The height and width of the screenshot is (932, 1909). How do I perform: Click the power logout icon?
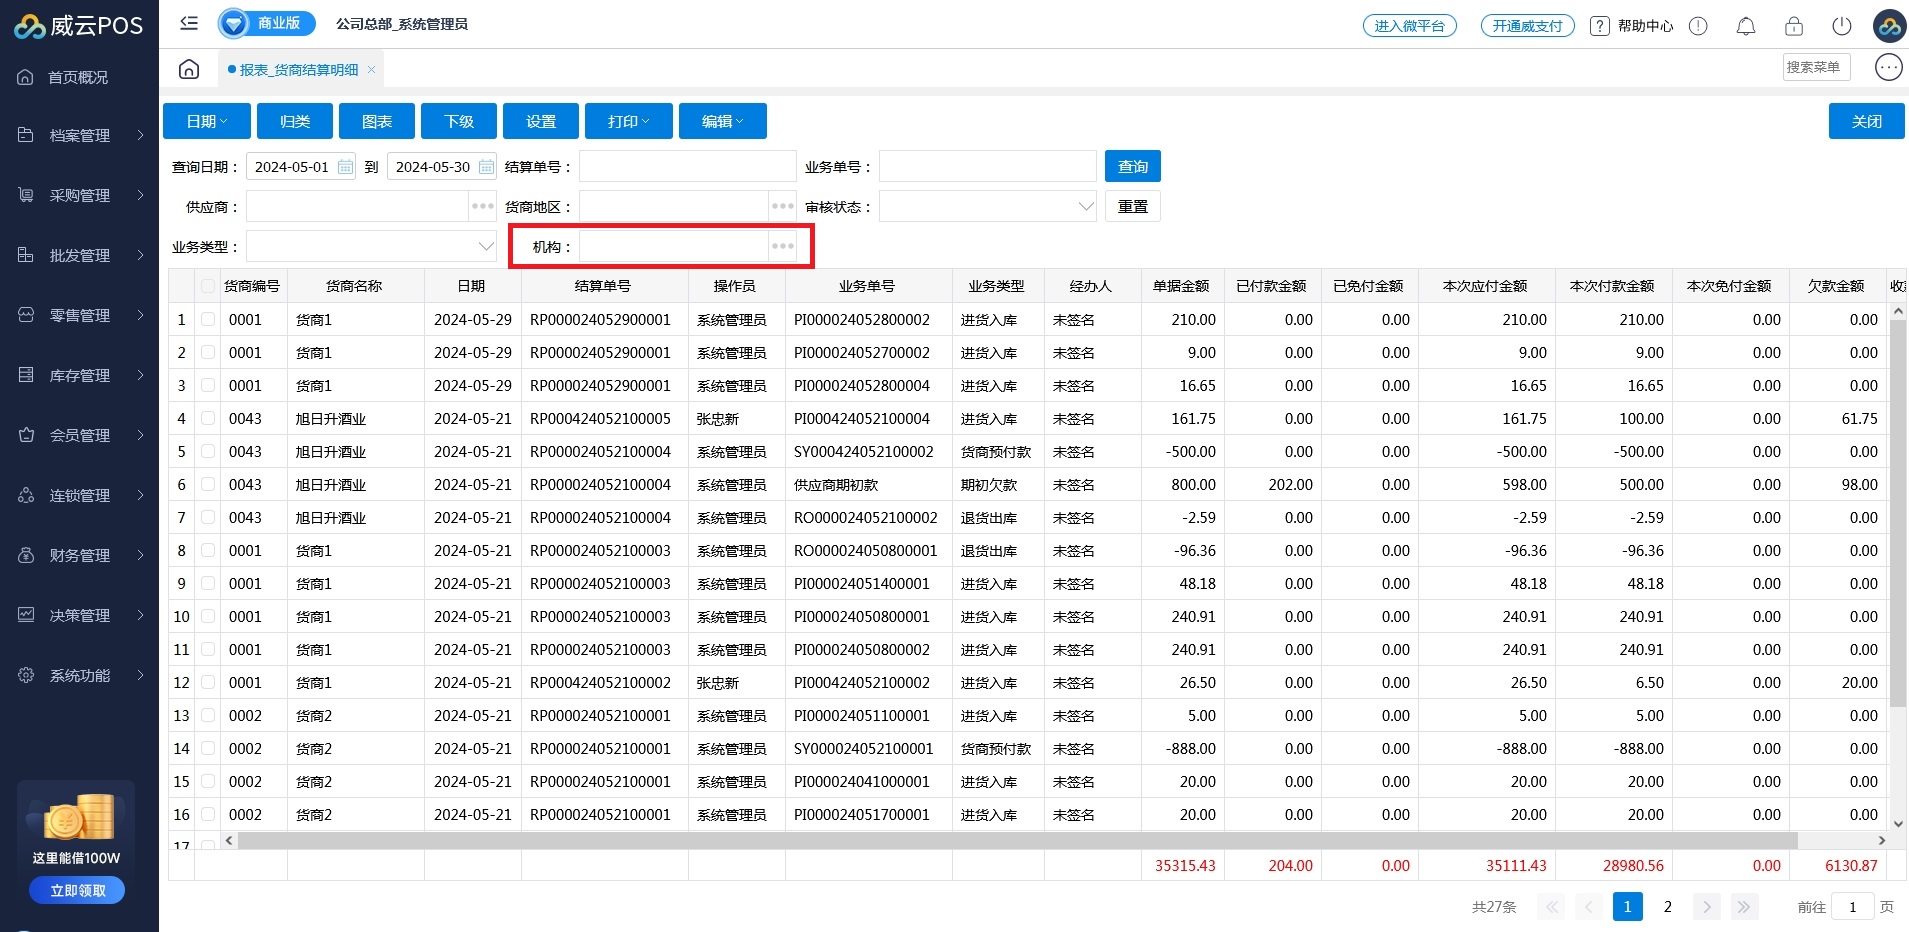point(1841,26)
